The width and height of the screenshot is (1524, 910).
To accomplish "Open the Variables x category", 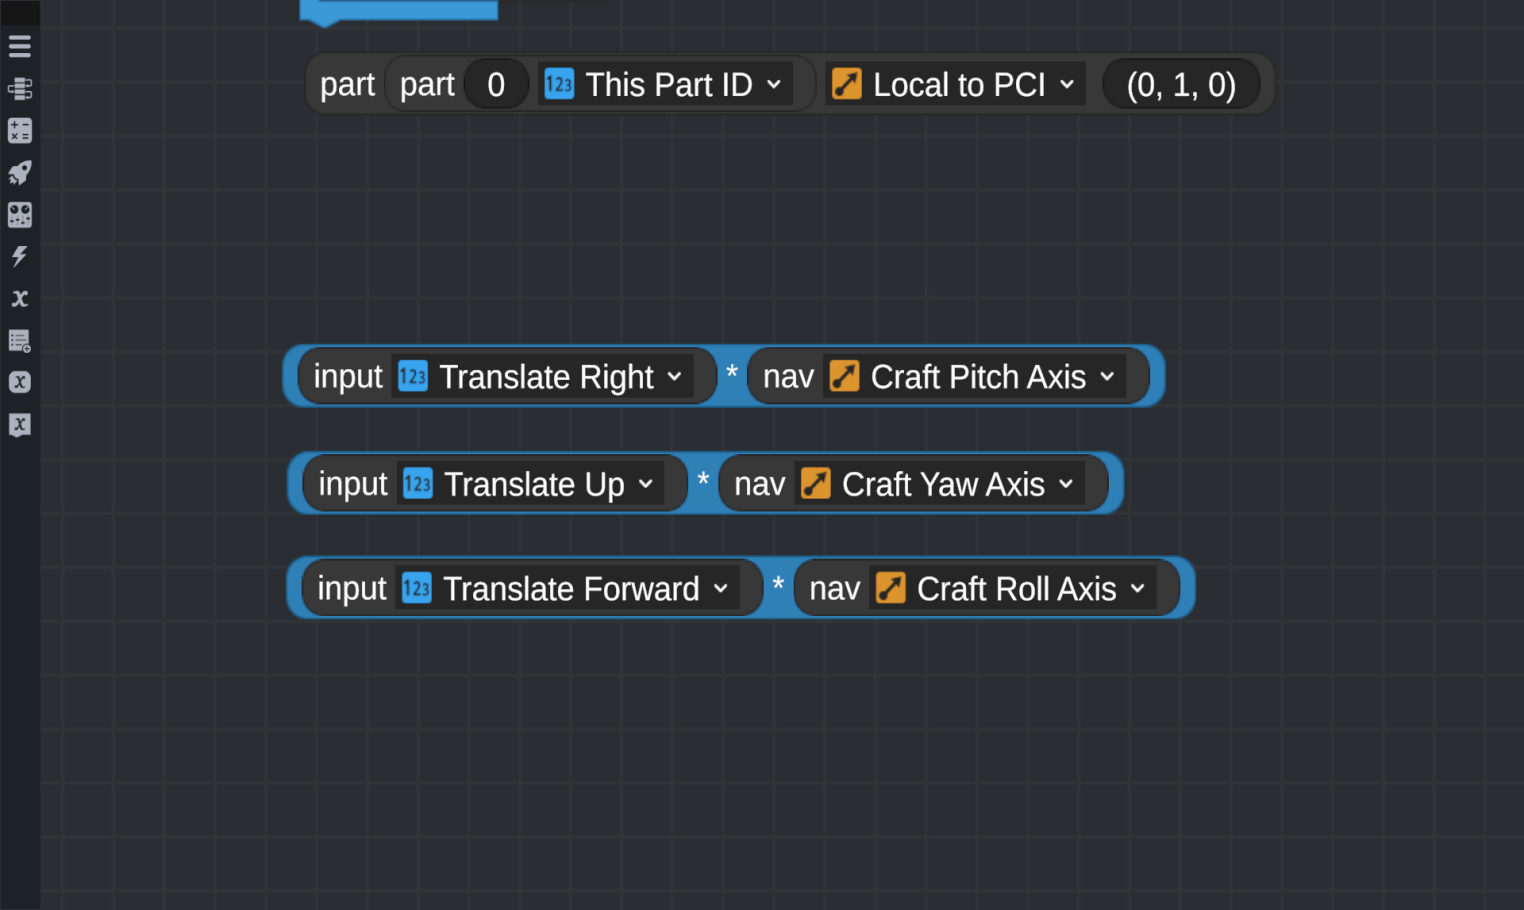I will 20,298.
